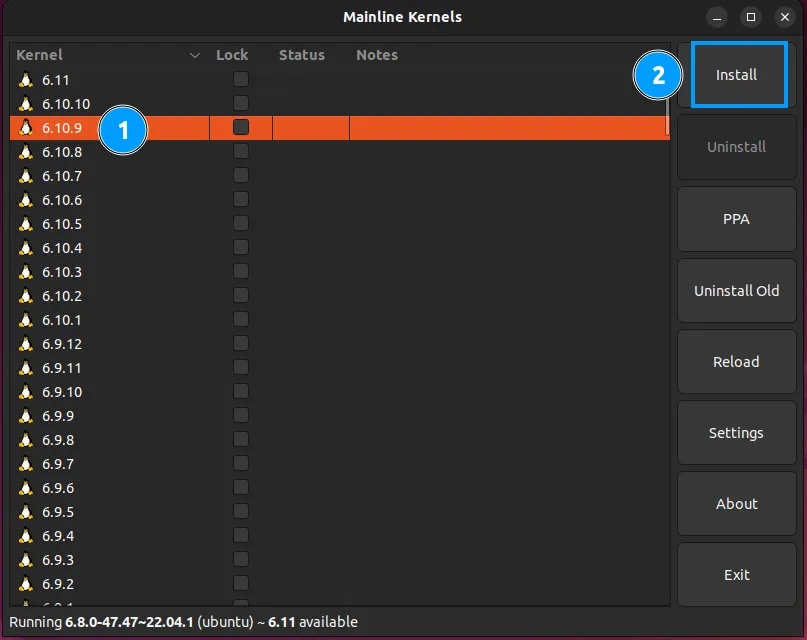Pick the penguin icon for kernel 6.10.6
The width and height of the screenshot is (807, 640).
tap(26, 200)
